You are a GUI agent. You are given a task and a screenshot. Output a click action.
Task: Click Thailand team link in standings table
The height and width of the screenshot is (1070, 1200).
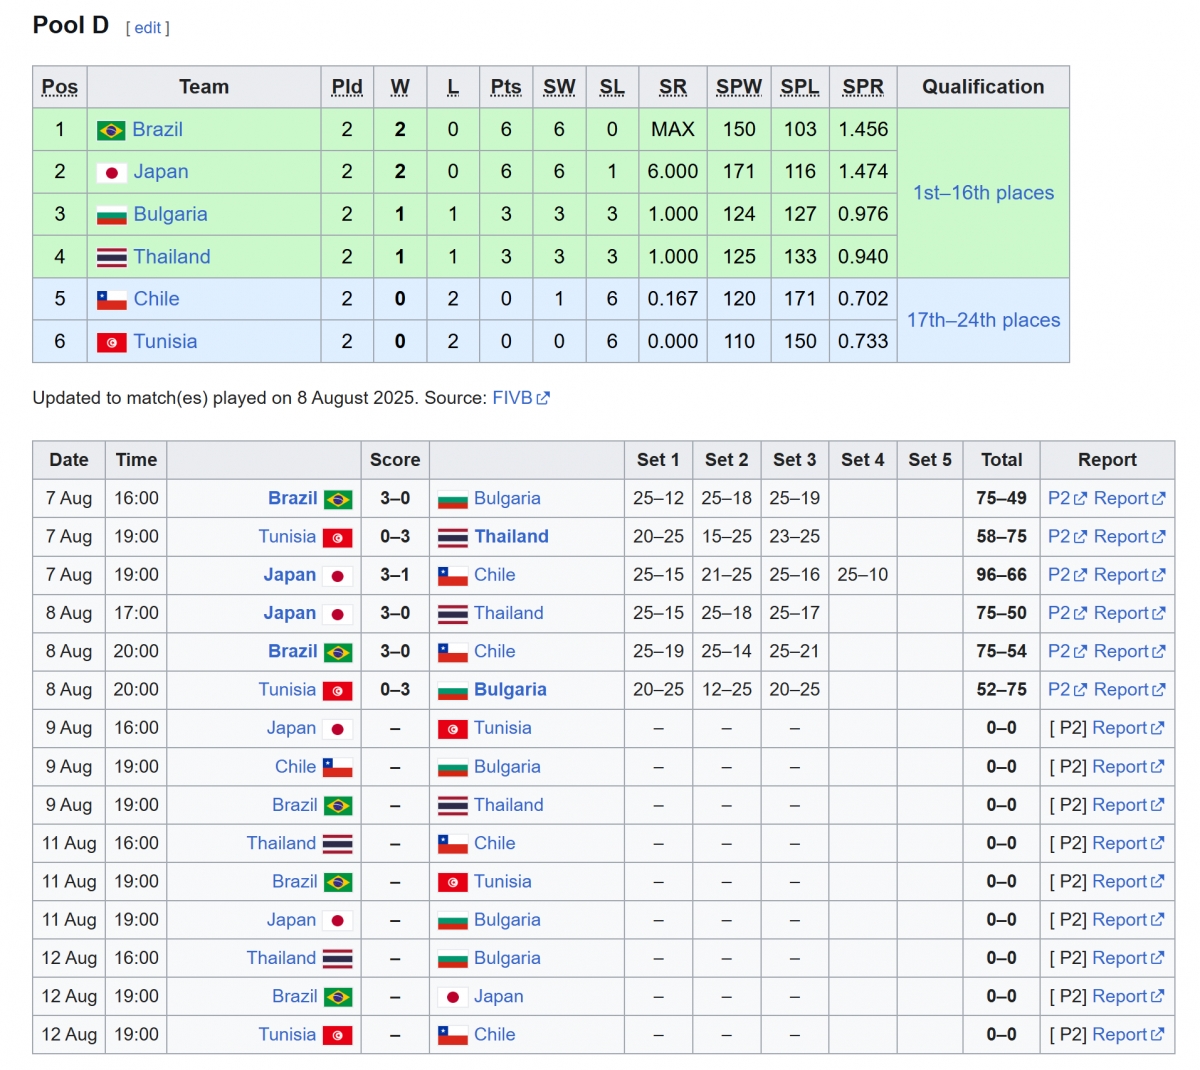(x=172, y=257)
